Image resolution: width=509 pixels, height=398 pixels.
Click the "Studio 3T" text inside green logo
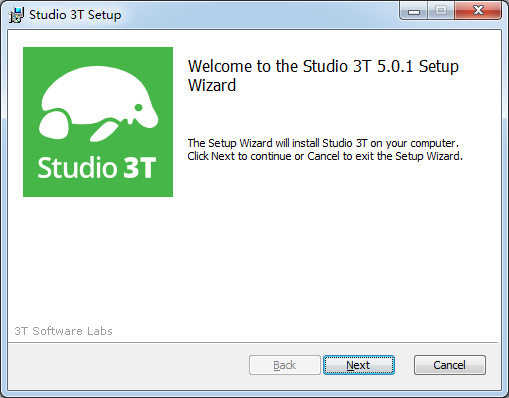pyautogui.click(x=97, y=167)
